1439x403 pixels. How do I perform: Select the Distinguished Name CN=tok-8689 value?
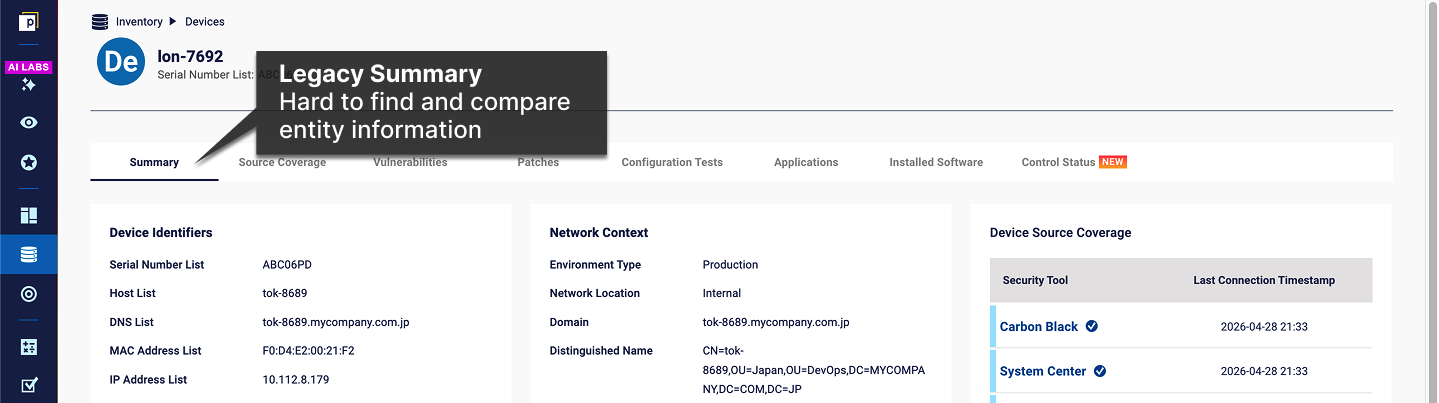[814, 370]
